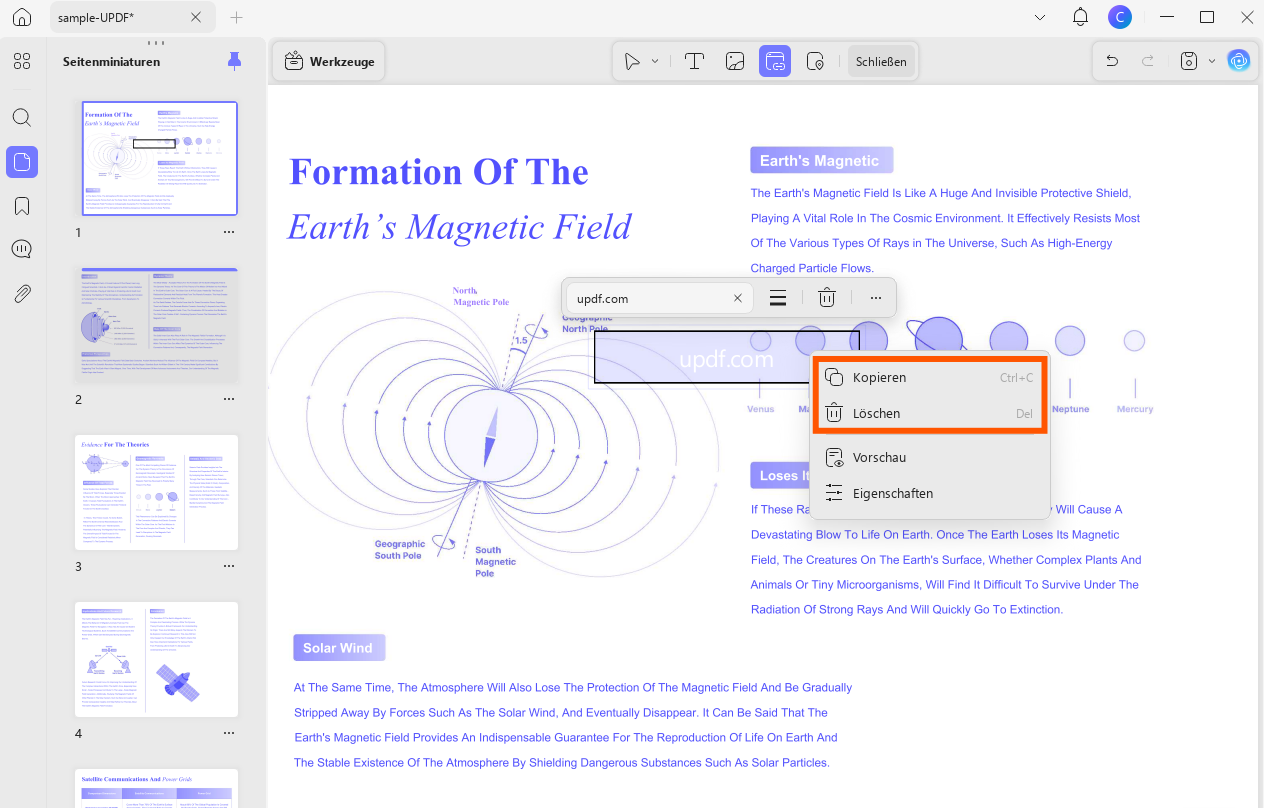
Task: Select page 4 thumbnail
Action: pyautogui.click(x=157, y=659)
